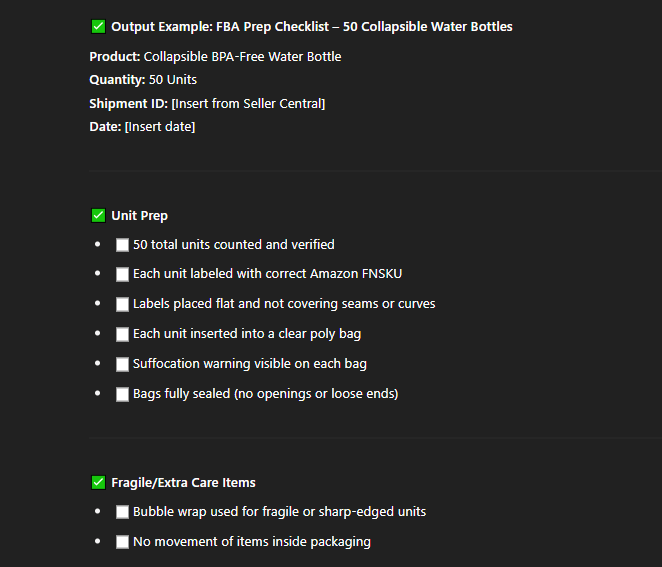Click green checkmark icon beside Output Example heading
662x567 pixels.
98,27
